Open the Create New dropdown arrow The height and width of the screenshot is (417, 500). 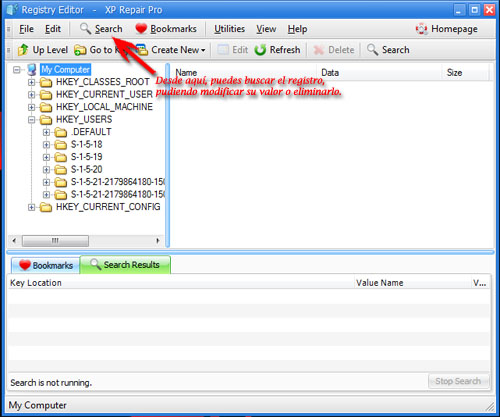pyautogui.click(x=203, y=50)
